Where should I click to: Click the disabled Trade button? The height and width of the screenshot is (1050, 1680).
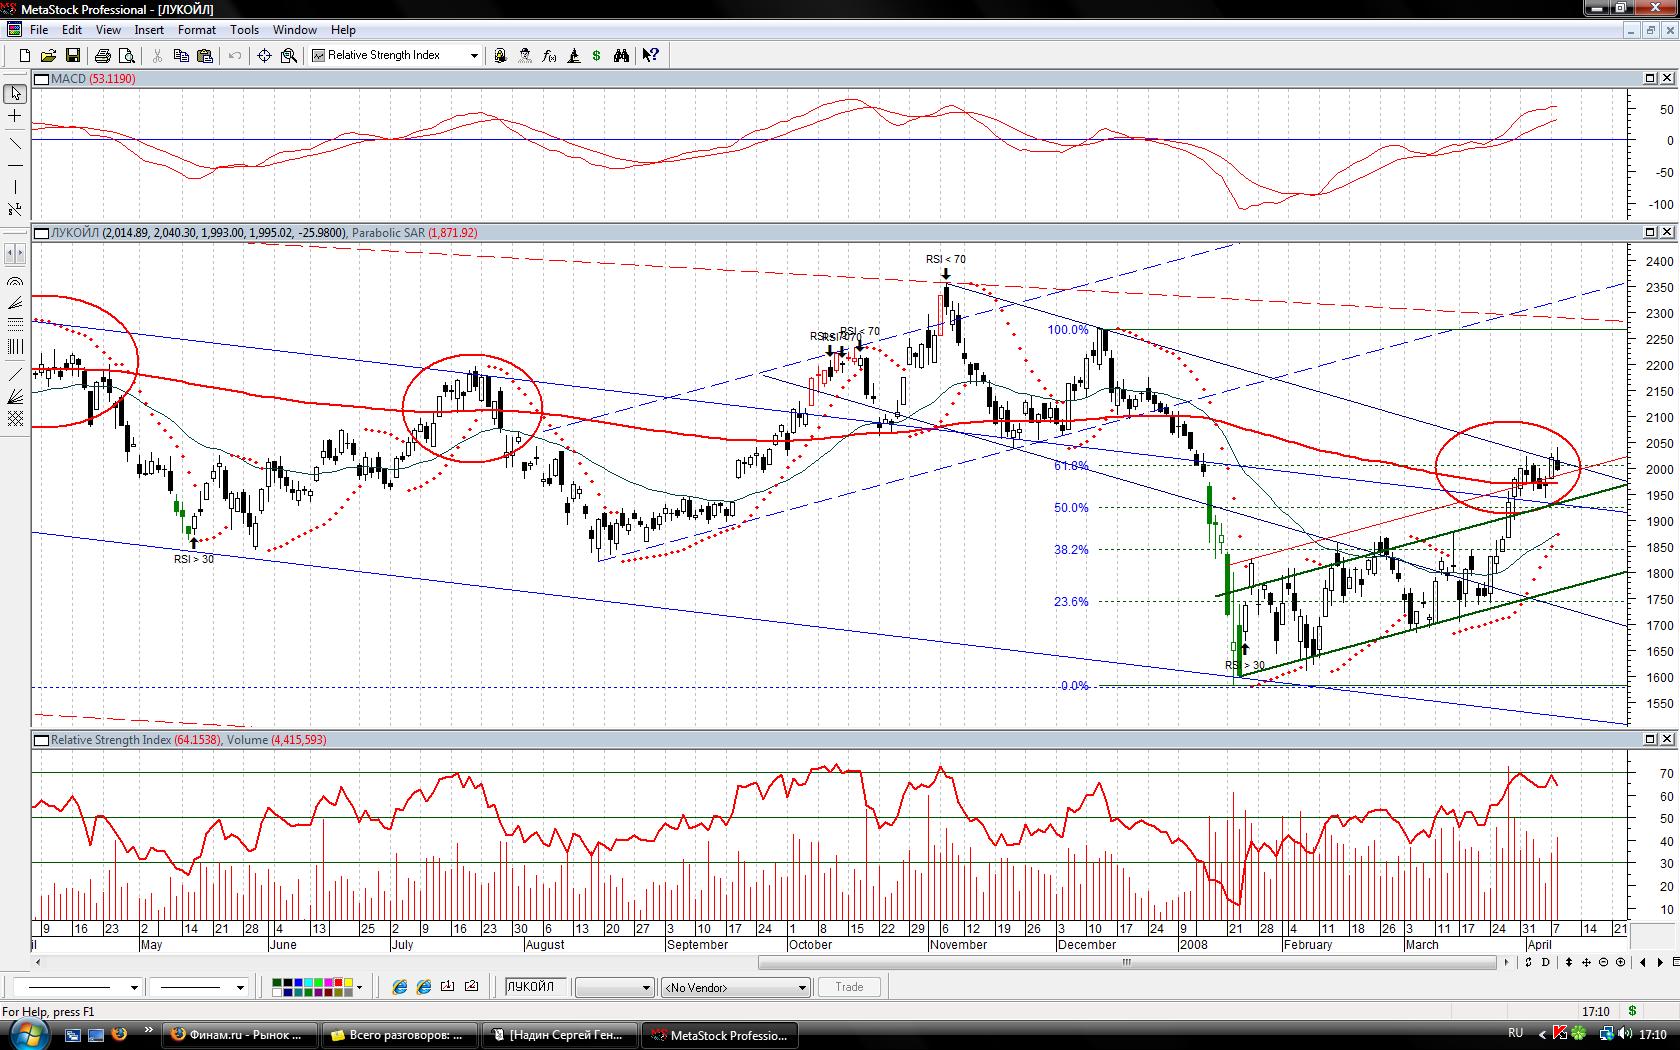849,987
